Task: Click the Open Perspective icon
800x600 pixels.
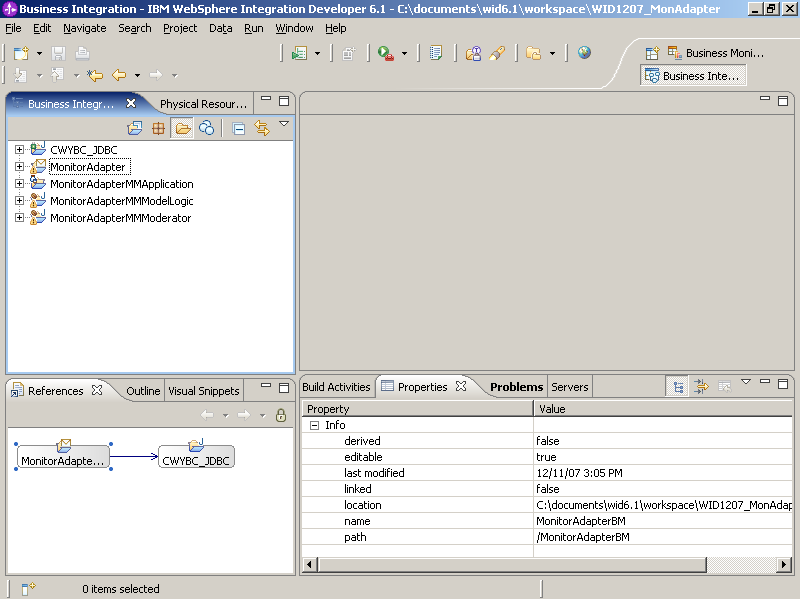Action: click(652, 53)
